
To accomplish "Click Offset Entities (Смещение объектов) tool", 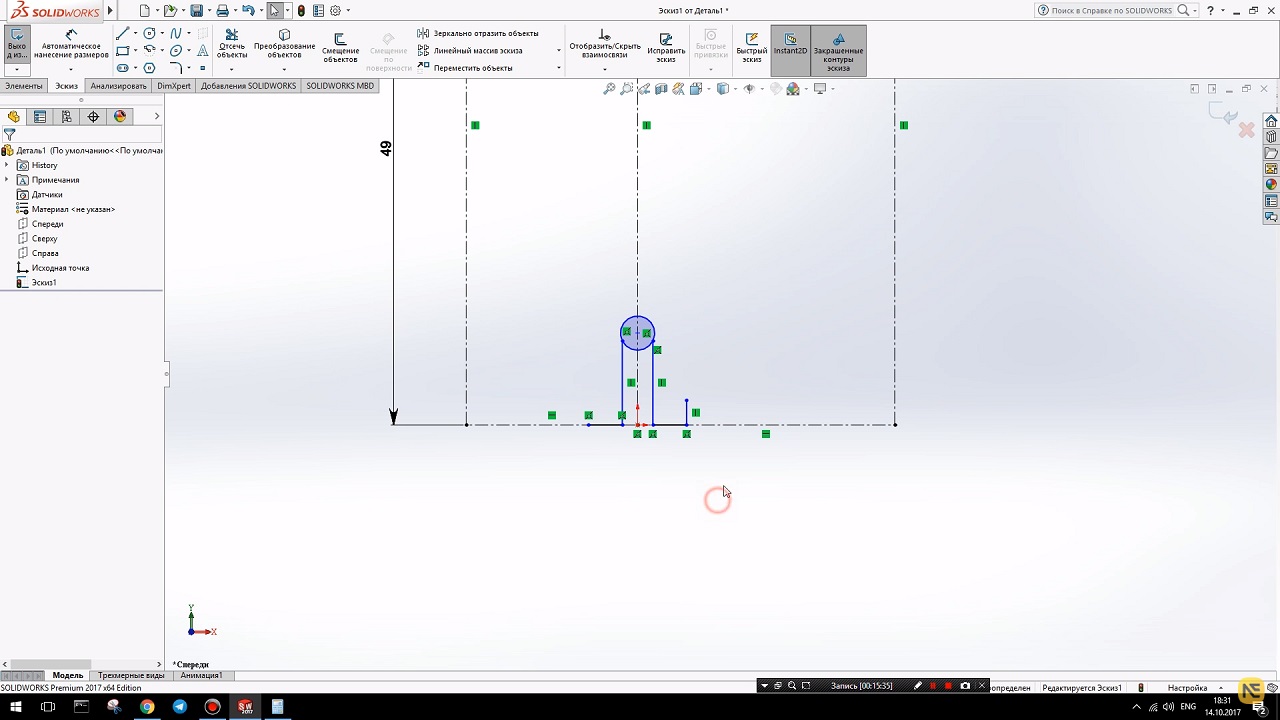I will [x=340, y=46].
